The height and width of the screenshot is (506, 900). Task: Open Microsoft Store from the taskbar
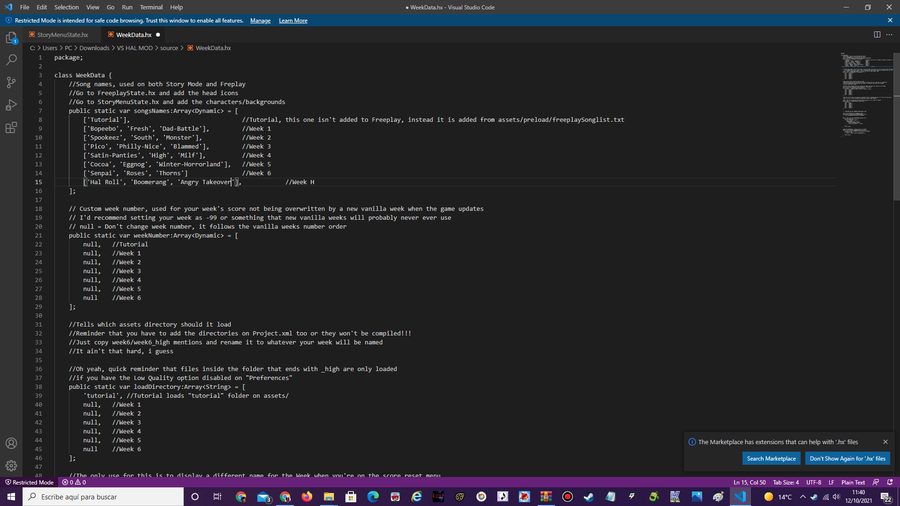pos(351,497)
